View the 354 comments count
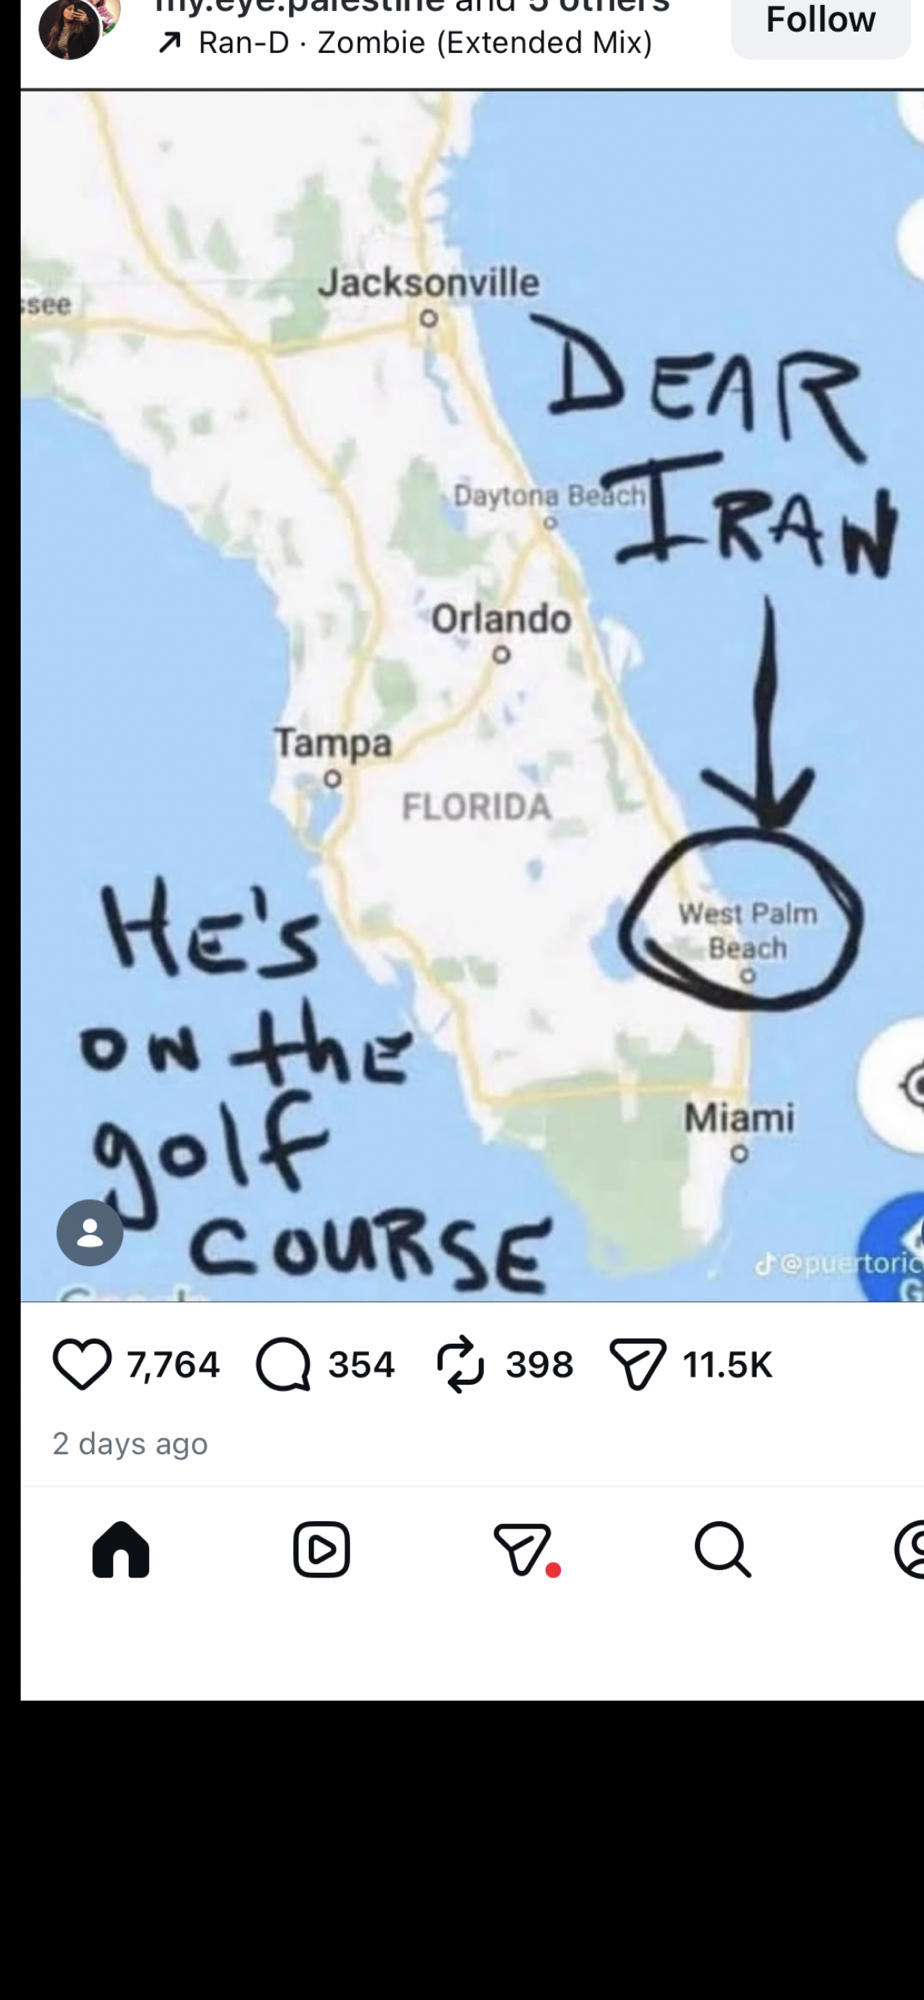The image size is (924, 2000). [x=361, y=1365]
